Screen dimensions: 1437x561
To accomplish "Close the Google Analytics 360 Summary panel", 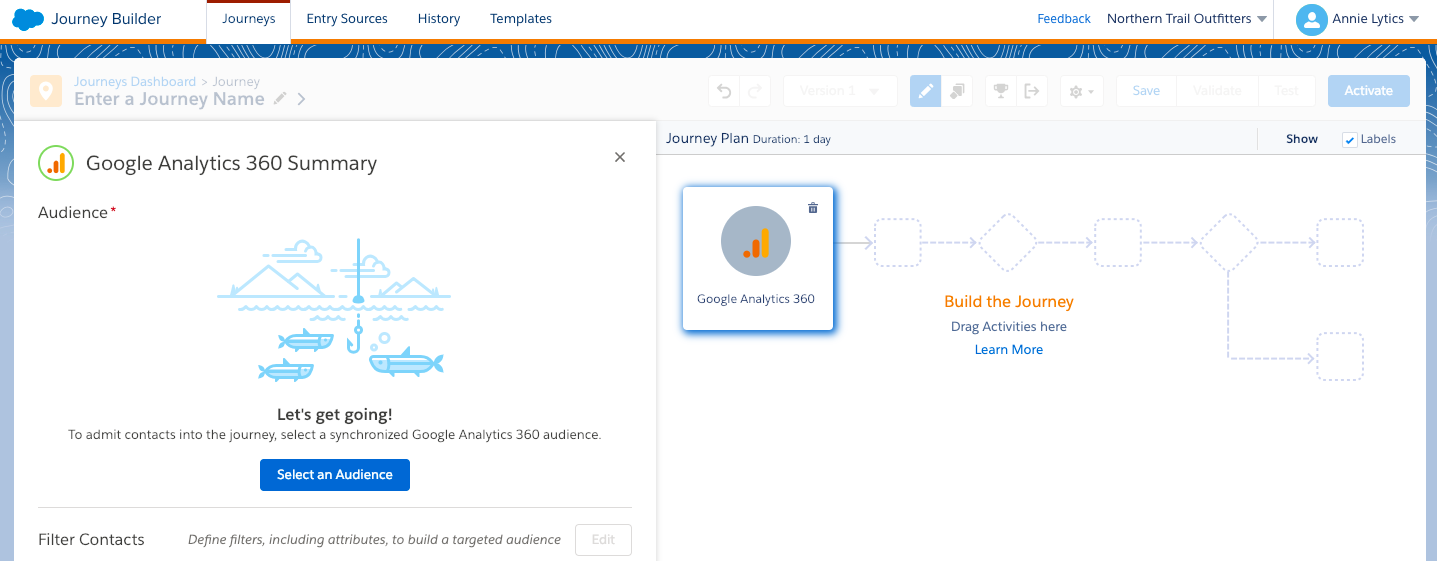I will [x=620, y=157].
